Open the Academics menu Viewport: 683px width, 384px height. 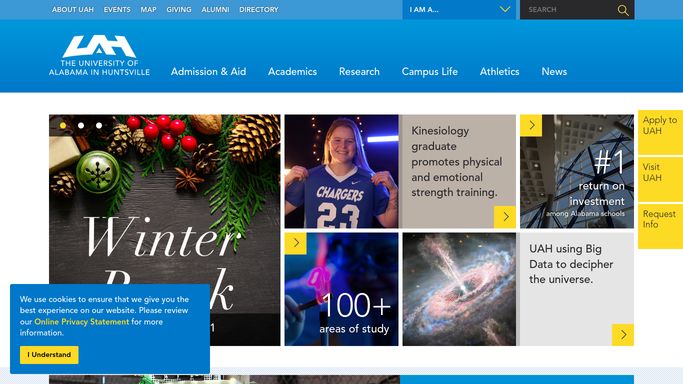coord(292,72)
